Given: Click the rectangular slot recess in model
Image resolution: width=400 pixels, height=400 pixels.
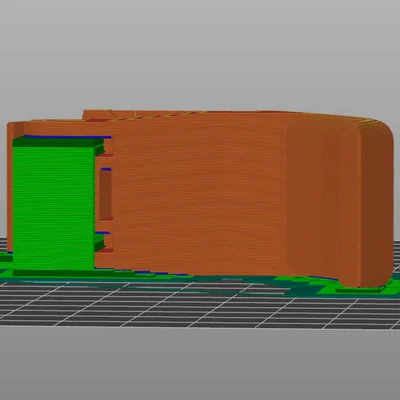Looking at the screenshot, I should tap(106, 195).
